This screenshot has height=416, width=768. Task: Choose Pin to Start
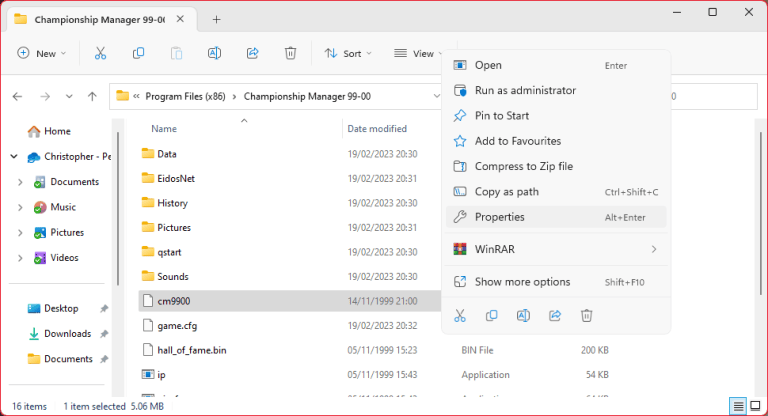pyautogui.click(x=556, y=116)
